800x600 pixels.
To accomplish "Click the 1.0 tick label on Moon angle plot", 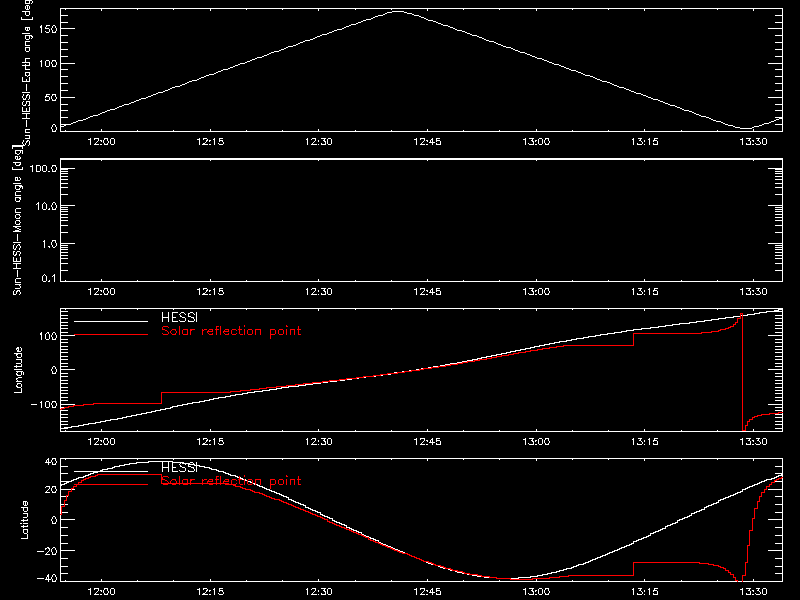I will click(x=49, y=244).
